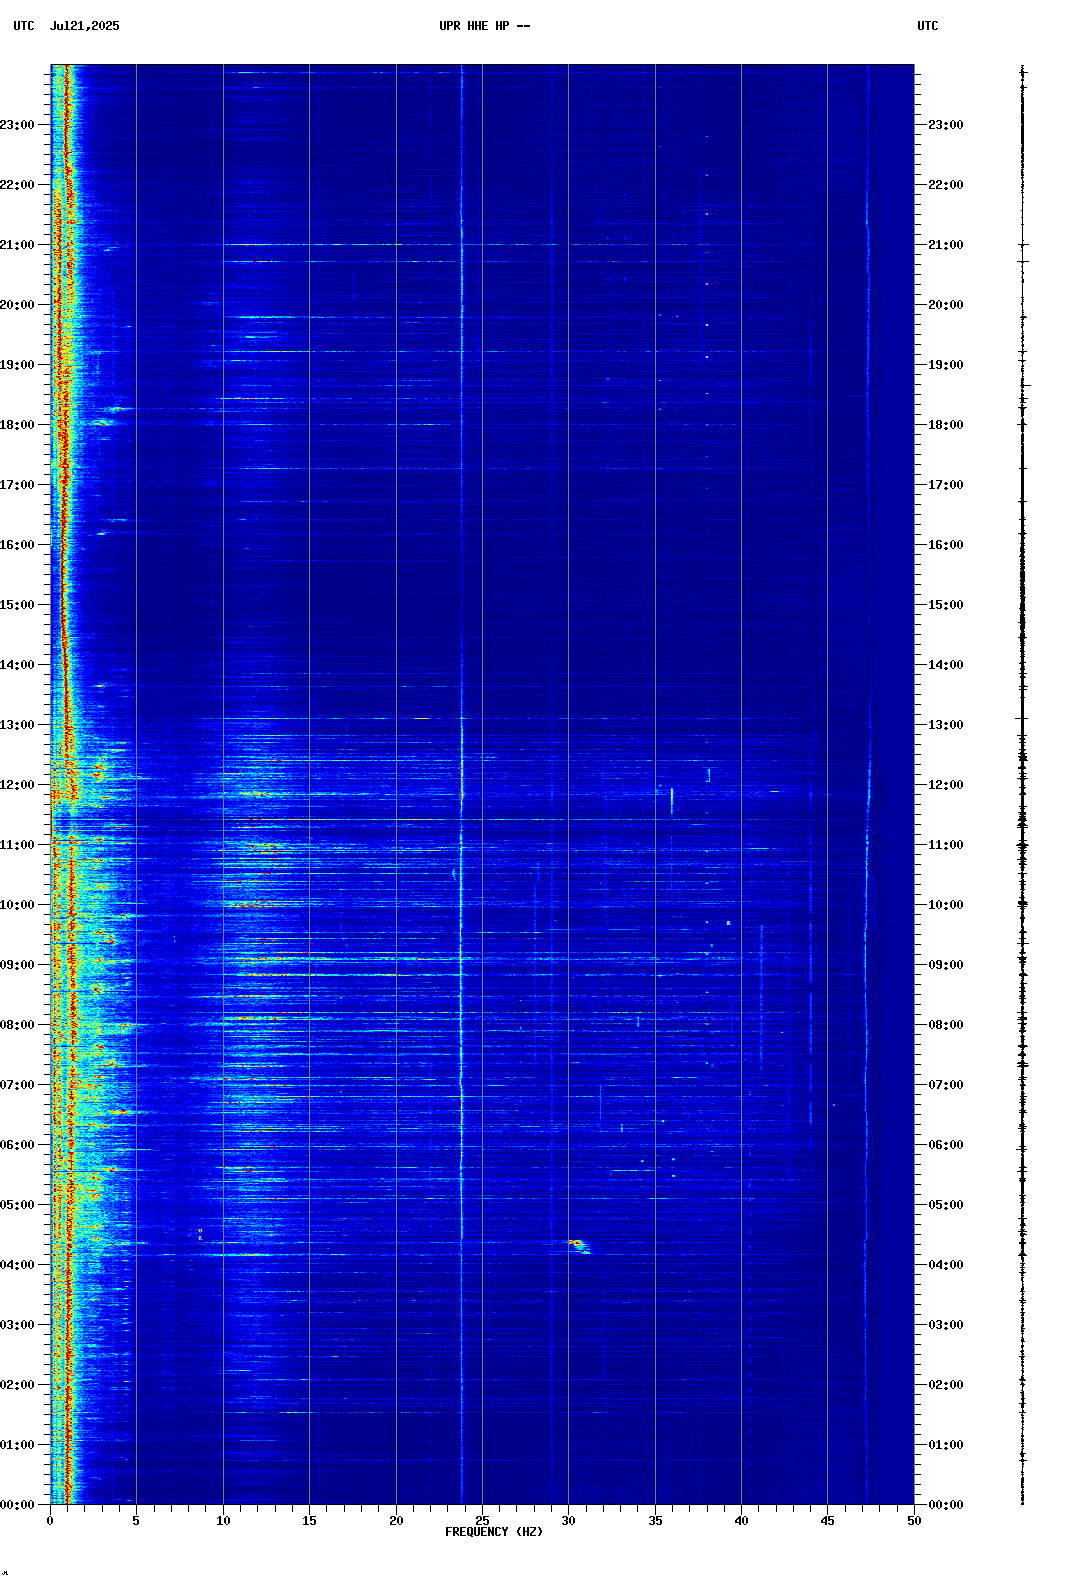
Task: Click the date label Jul21,2025
Action: 84,26
